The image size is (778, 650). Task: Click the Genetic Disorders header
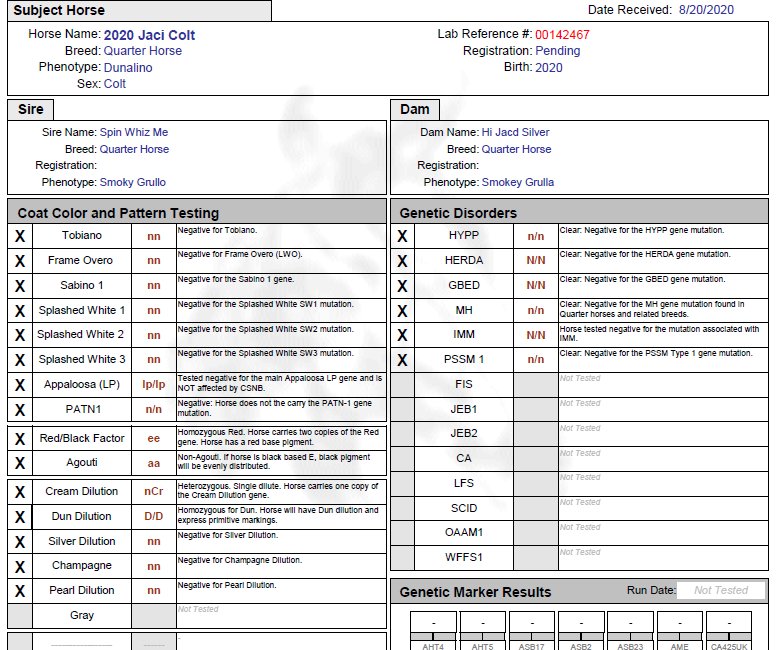580,212
